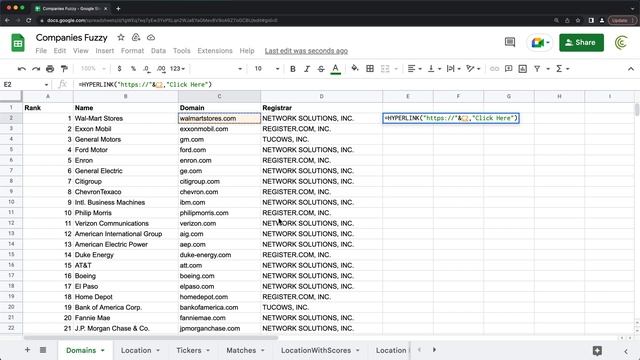This screenshot has width=640, height=360.
Task: Toggle bold formatting
Action: pyautogui.click(x=293, y=69)
